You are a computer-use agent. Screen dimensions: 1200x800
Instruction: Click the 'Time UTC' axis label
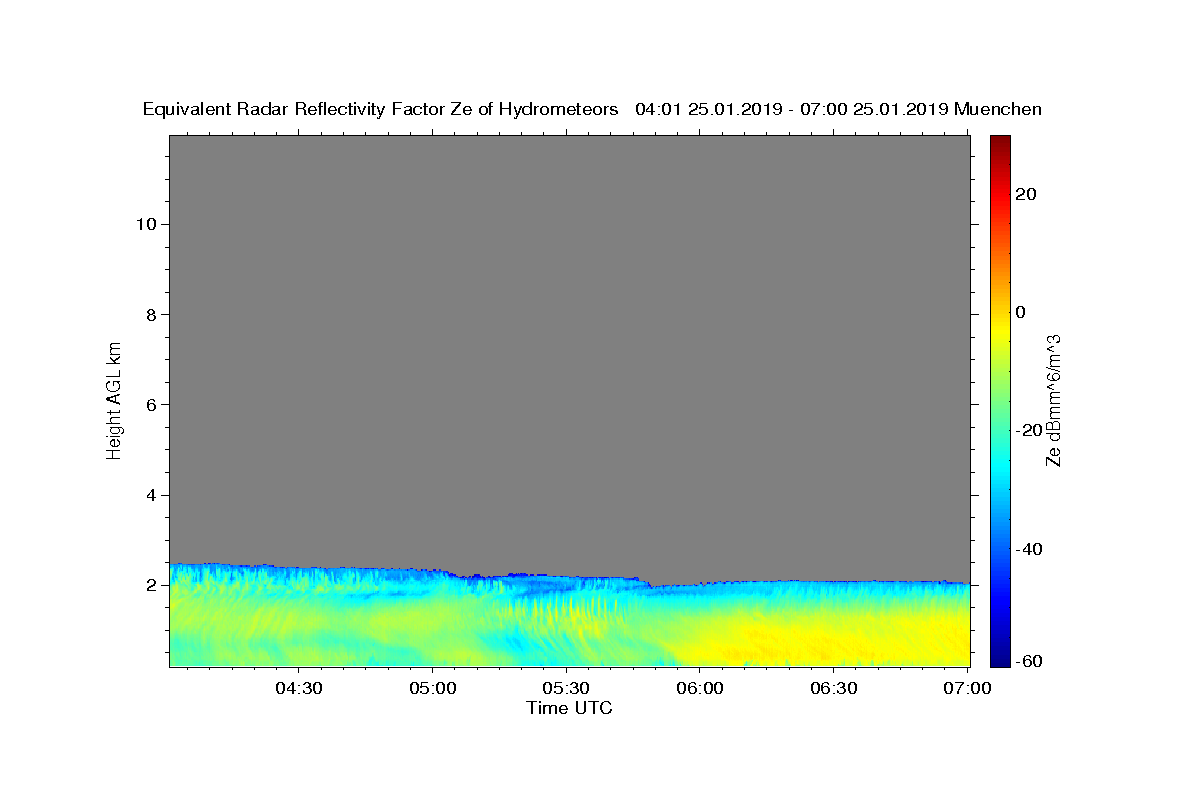coord(569,708)
